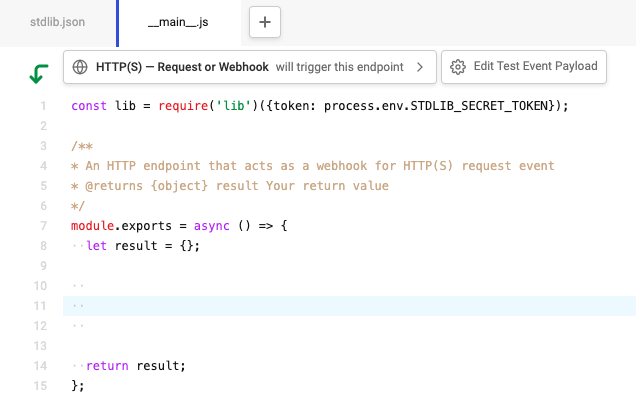The height and width of the screenshot is (408, 636).
Task: Click on the 'require' keyword in line 1
Action: pos(183,106)
